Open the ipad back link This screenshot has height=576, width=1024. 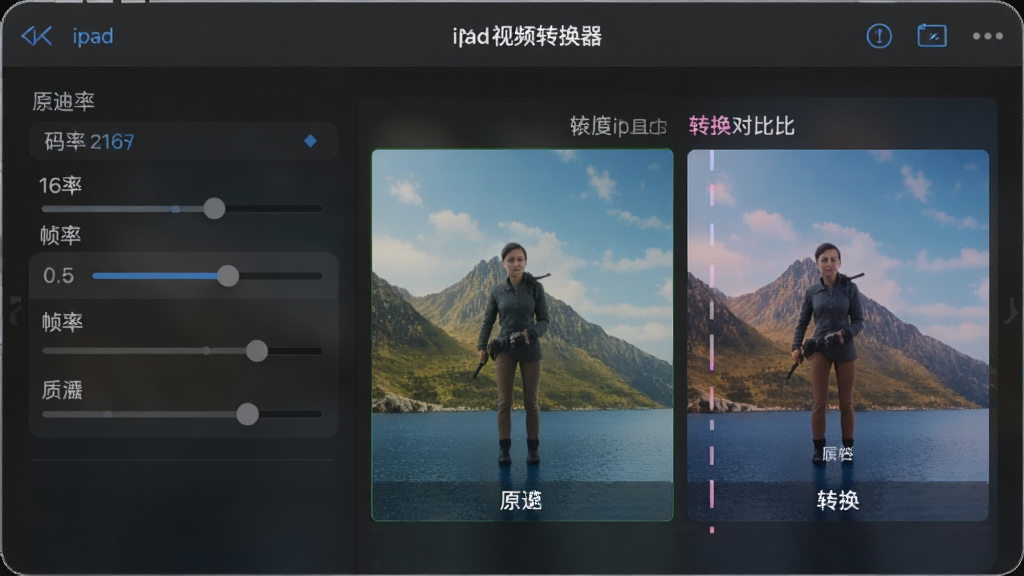[x=93, y=36]
